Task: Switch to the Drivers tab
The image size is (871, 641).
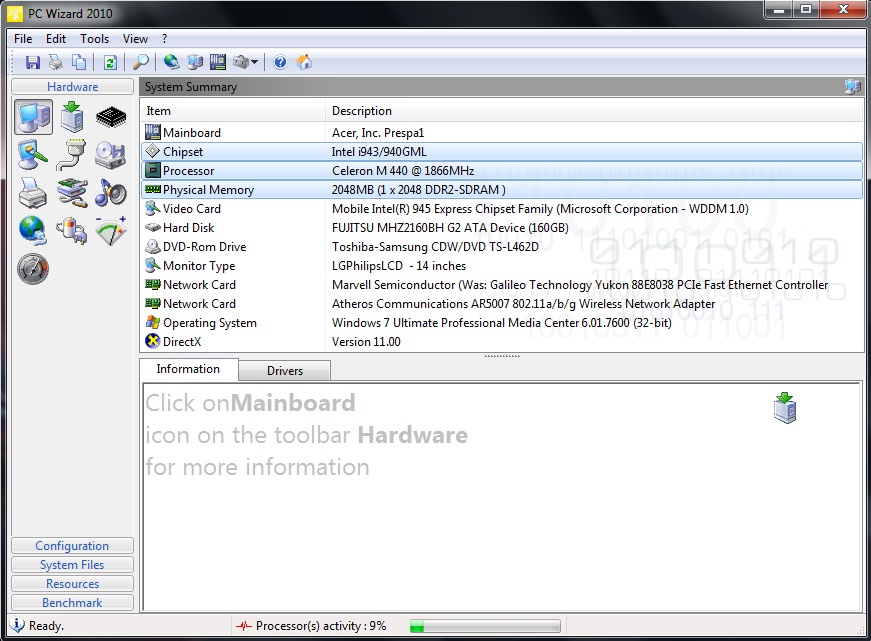Action: [x=284, y=371]
